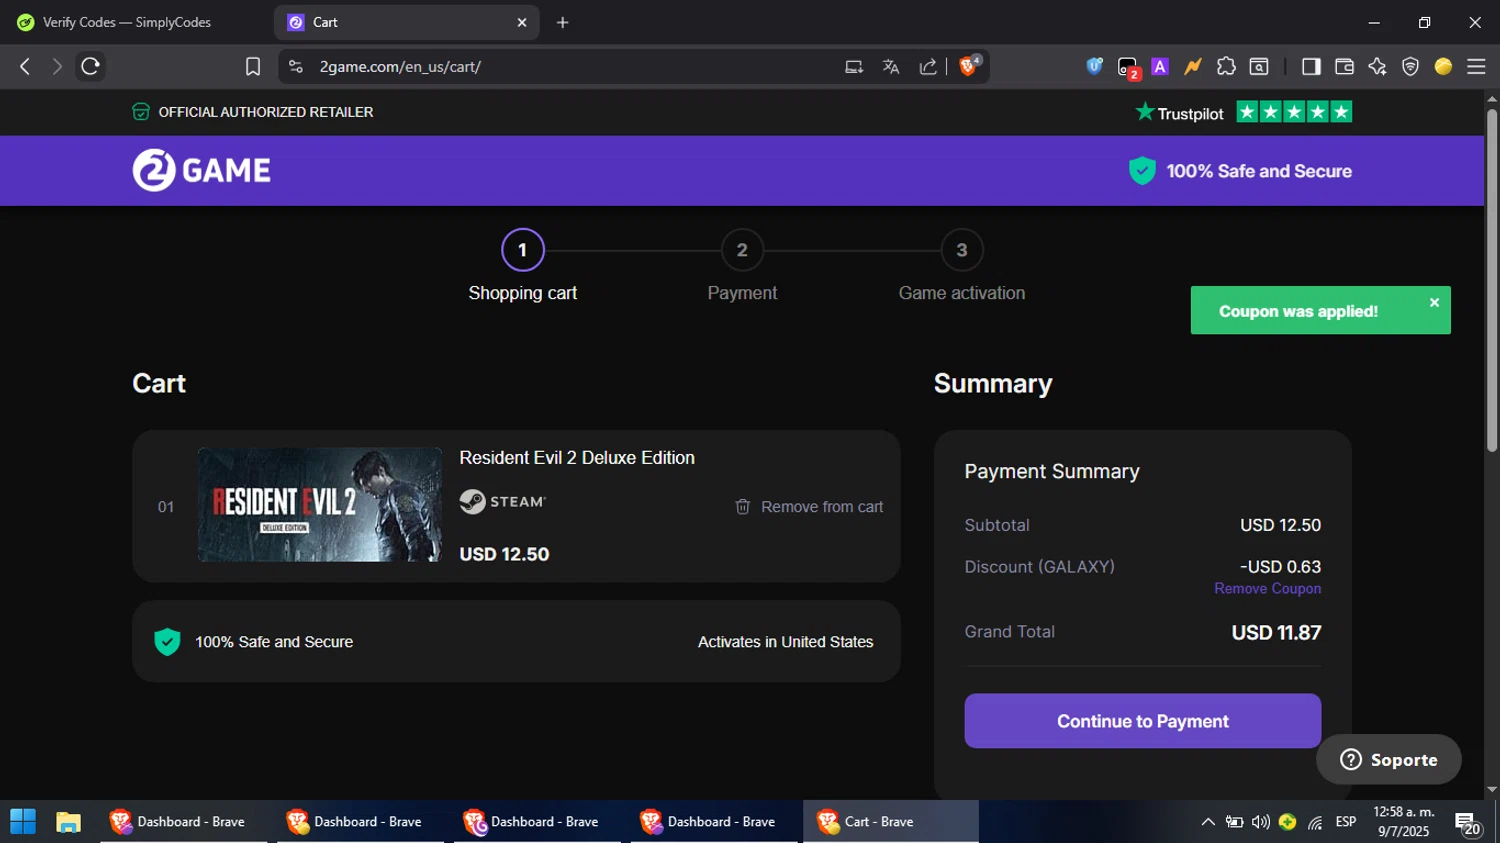This screenshot has width=1500, height=843.
Task: Switch to the Cart - Brave taskbar window
Action: tap(890, 822)
